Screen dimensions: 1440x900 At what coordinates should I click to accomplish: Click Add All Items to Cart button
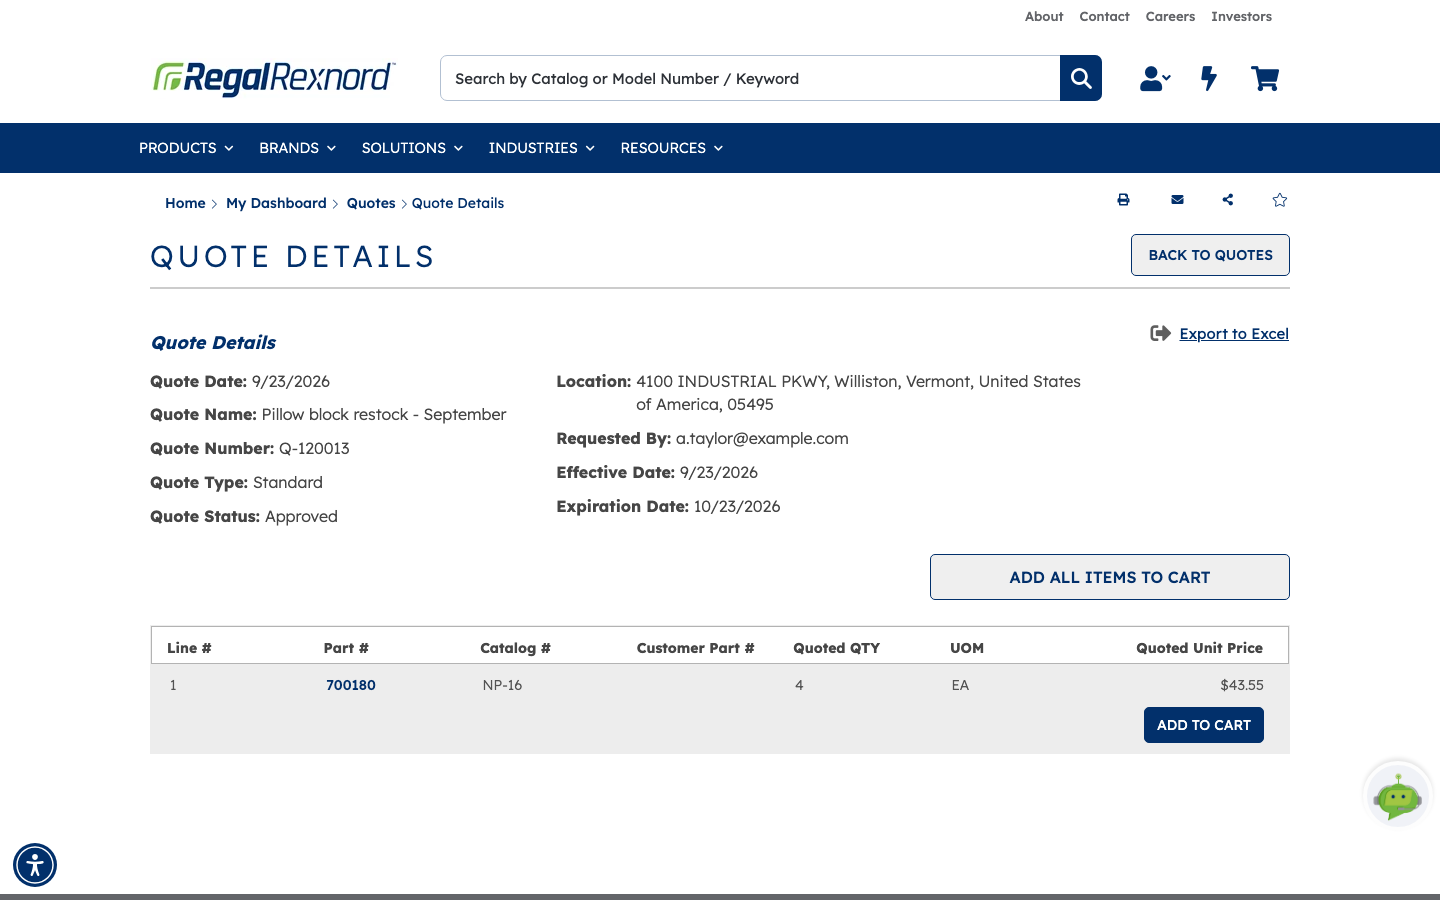pyautogui.click(x=1110, y=577)
